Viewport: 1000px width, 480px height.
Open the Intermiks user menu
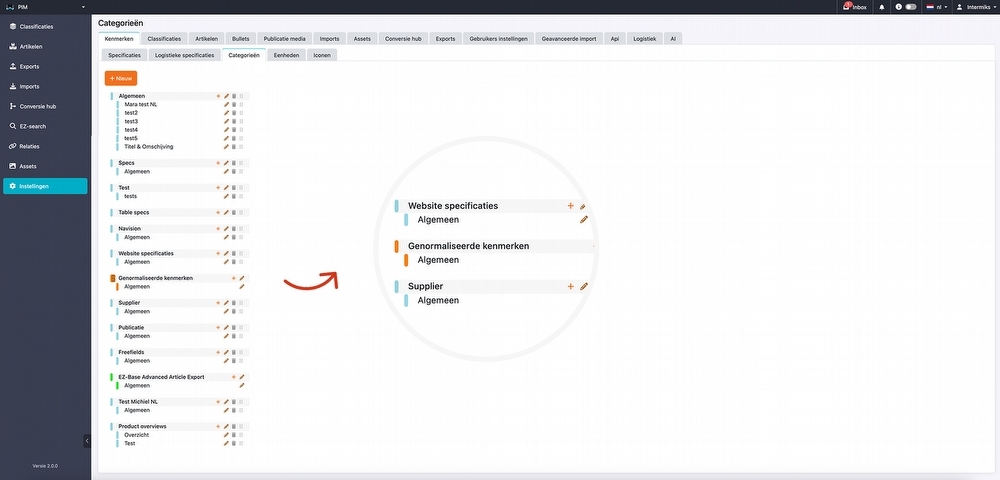[x=975, y=7]
